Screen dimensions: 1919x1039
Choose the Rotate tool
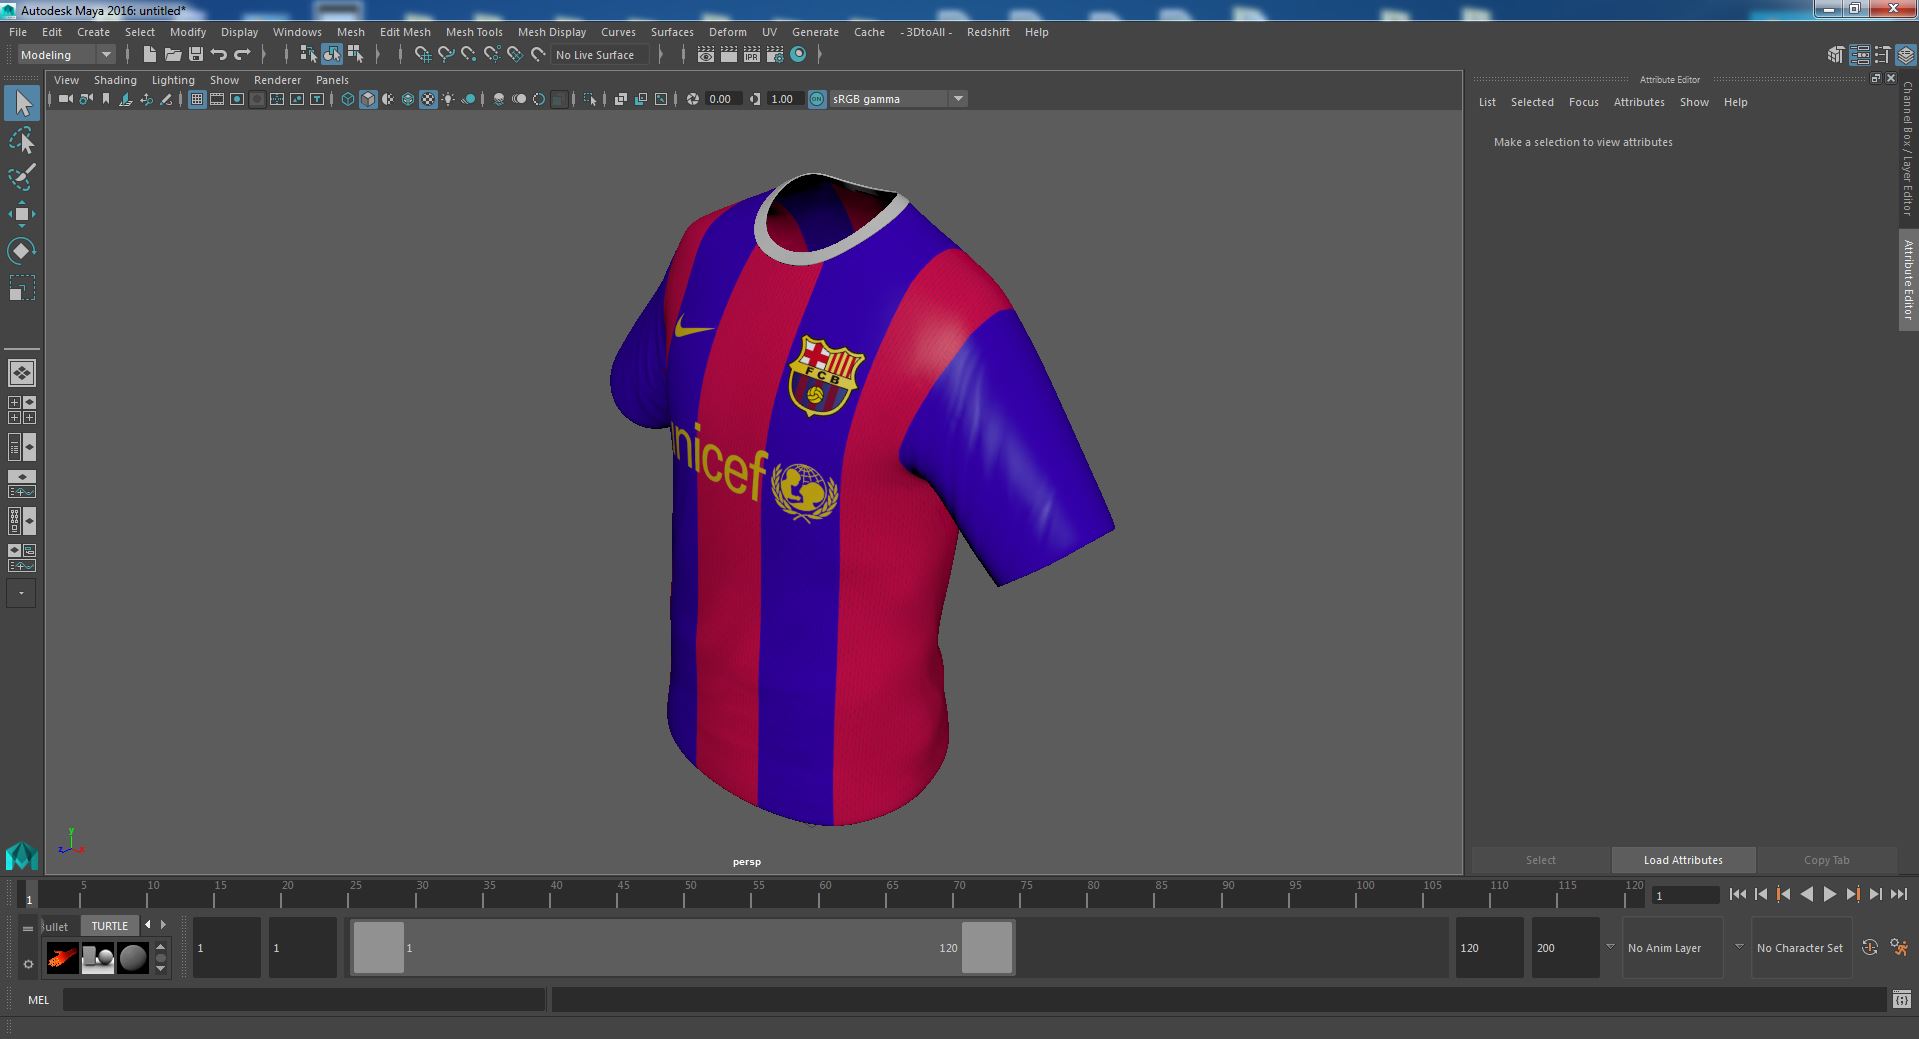pos(22,250)
